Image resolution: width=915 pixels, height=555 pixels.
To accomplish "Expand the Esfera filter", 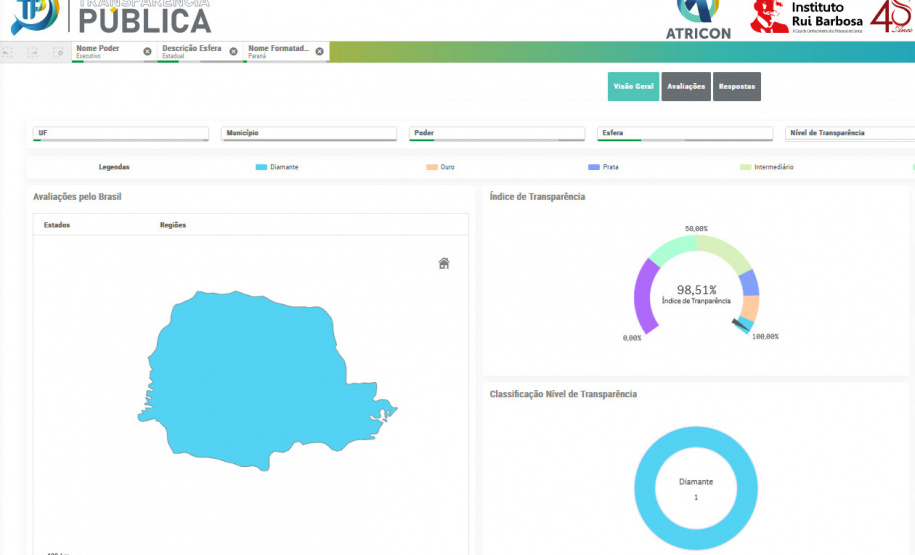I will coord(684,133).
